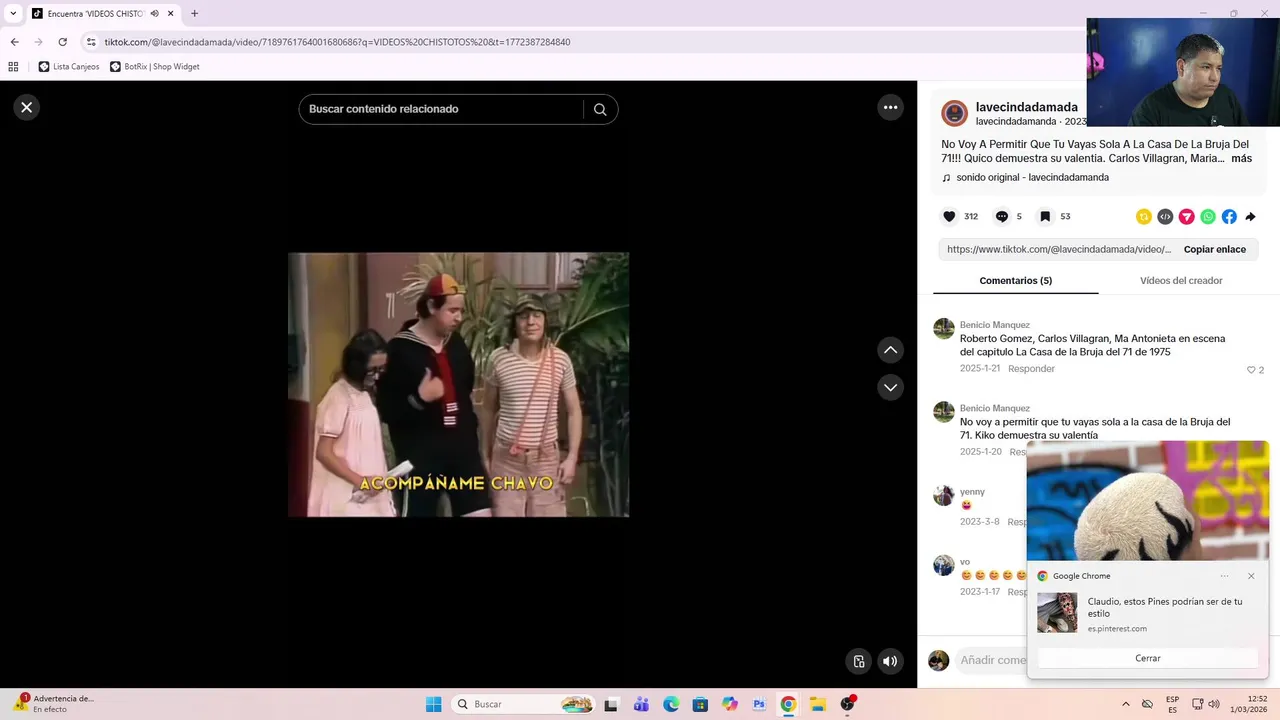The width and height of the screenshot is (1280, 720).
Task: Share the video to WhatsApp
Action: (x=1208, y=217)
